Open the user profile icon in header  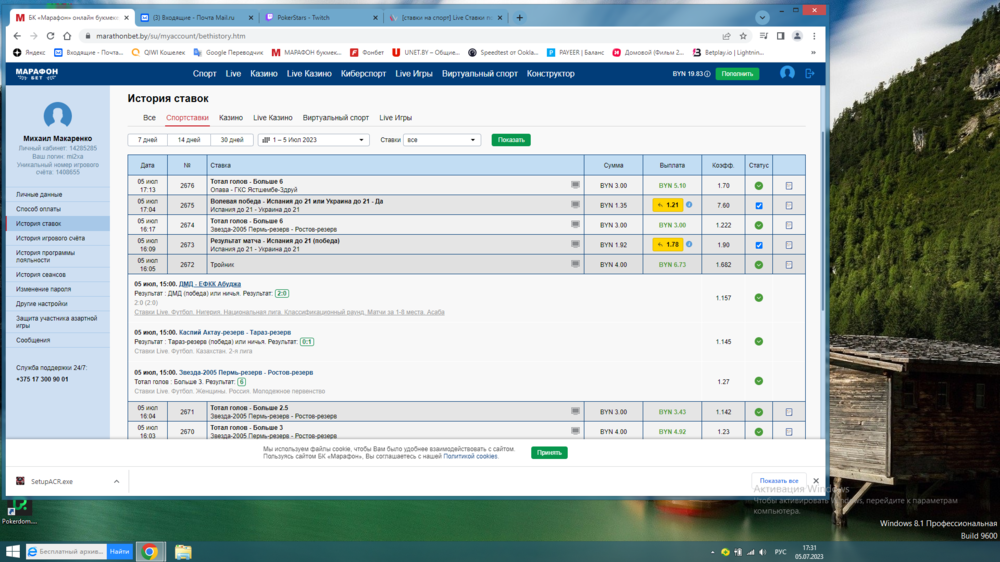pos(787,73)
